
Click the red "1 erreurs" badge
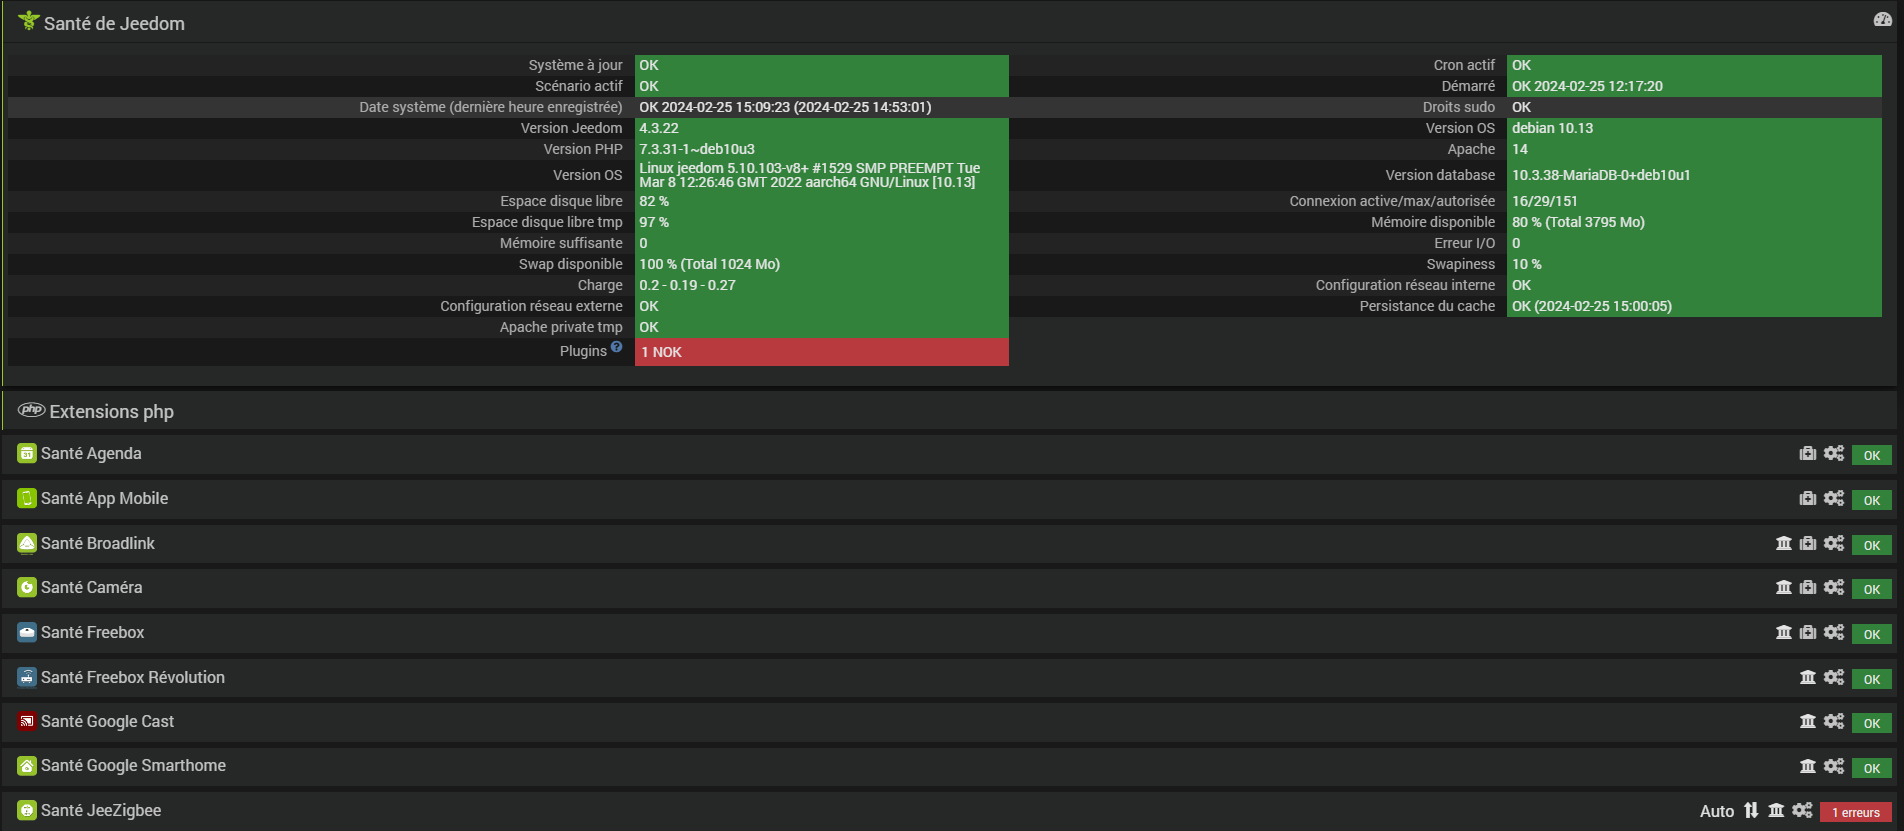click(1855, 812)
